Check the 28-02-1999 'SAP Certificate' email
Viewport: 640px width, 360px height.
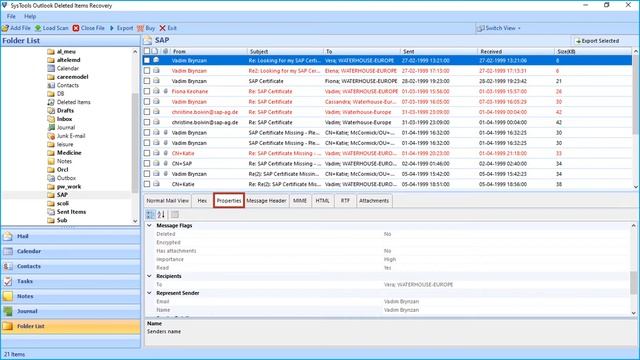coord(147,81)
